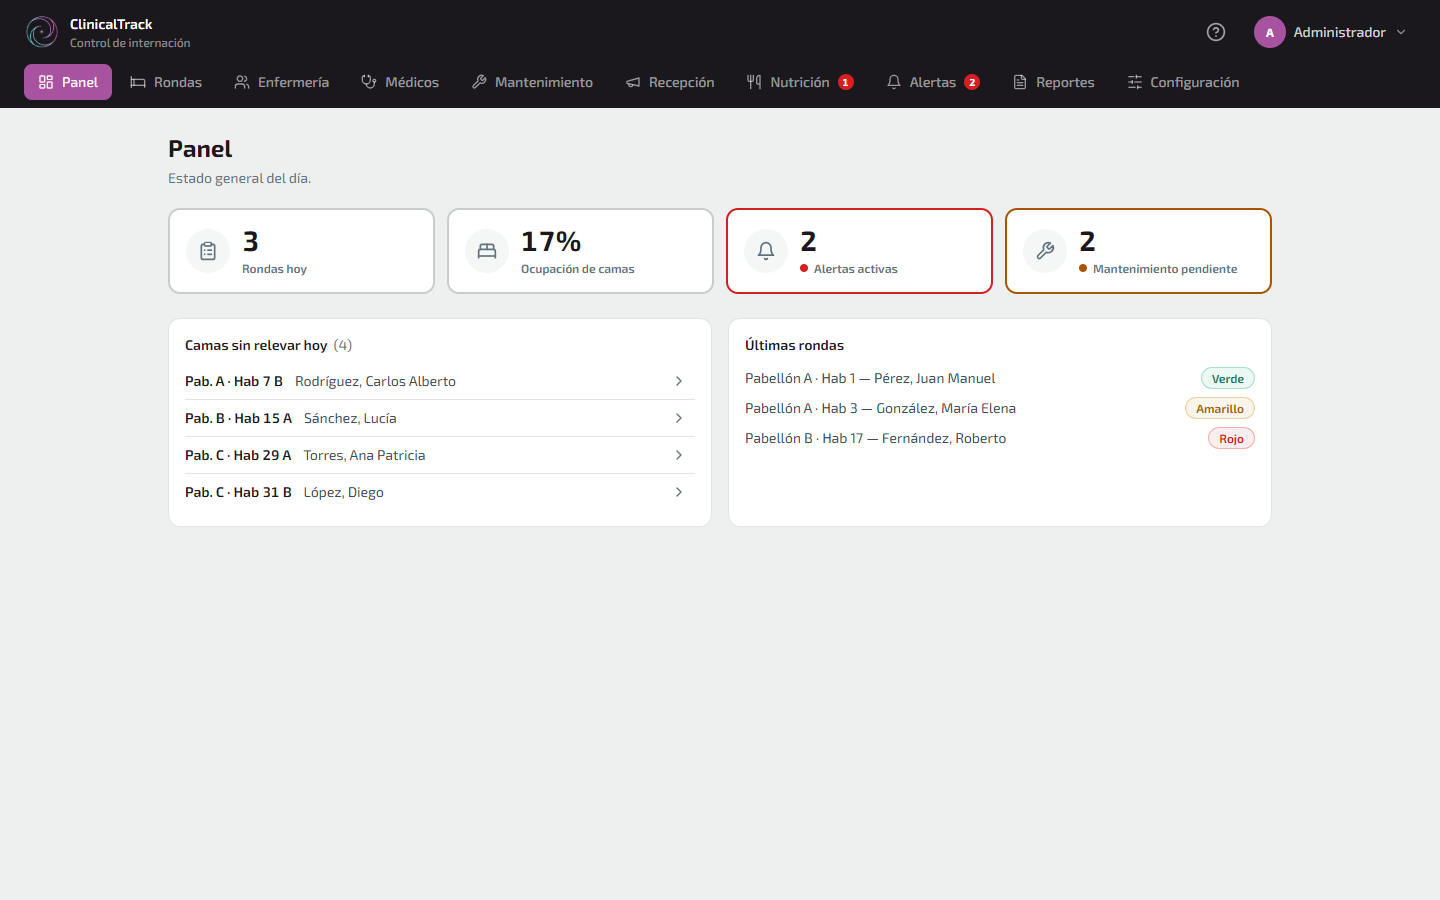Open the Nutrición tab
This screenshot has height=900, width=1440.
point(800,82)
